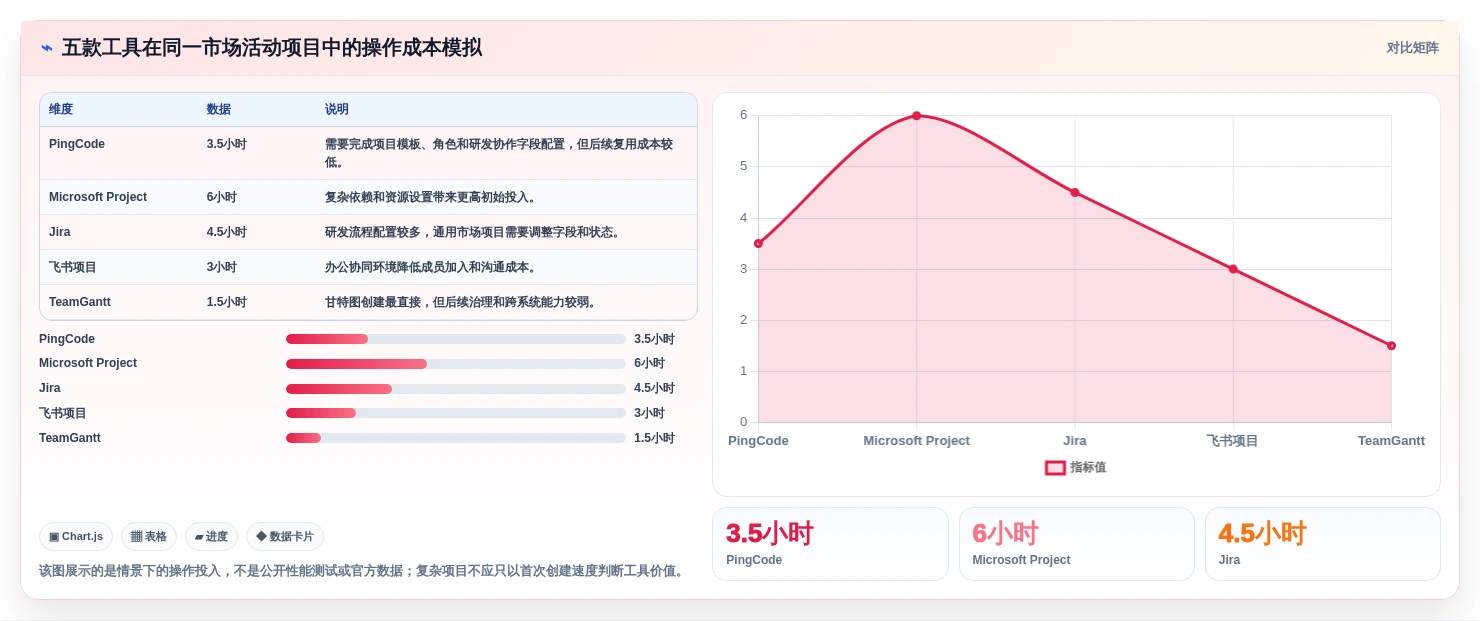Click the TeamGantt label in progress list

pos(70,438)
